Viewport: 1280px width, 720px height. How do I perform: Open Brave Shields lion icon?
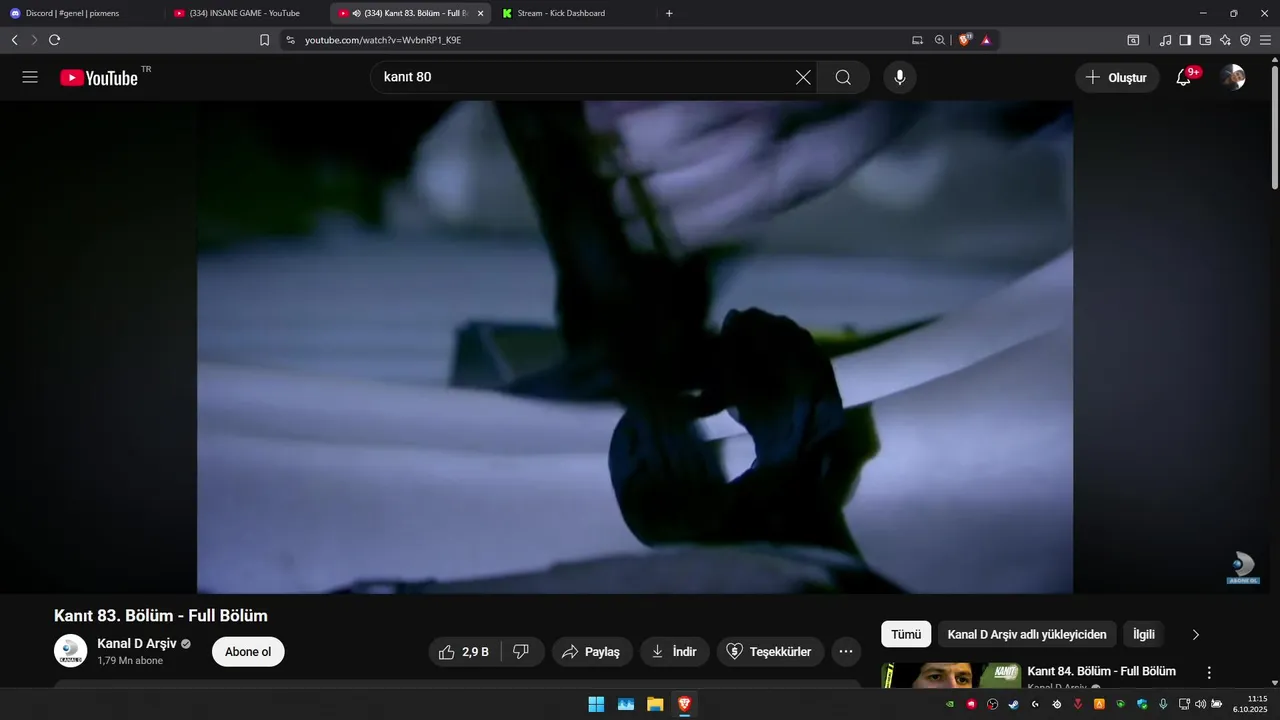(x=965, y=40)
